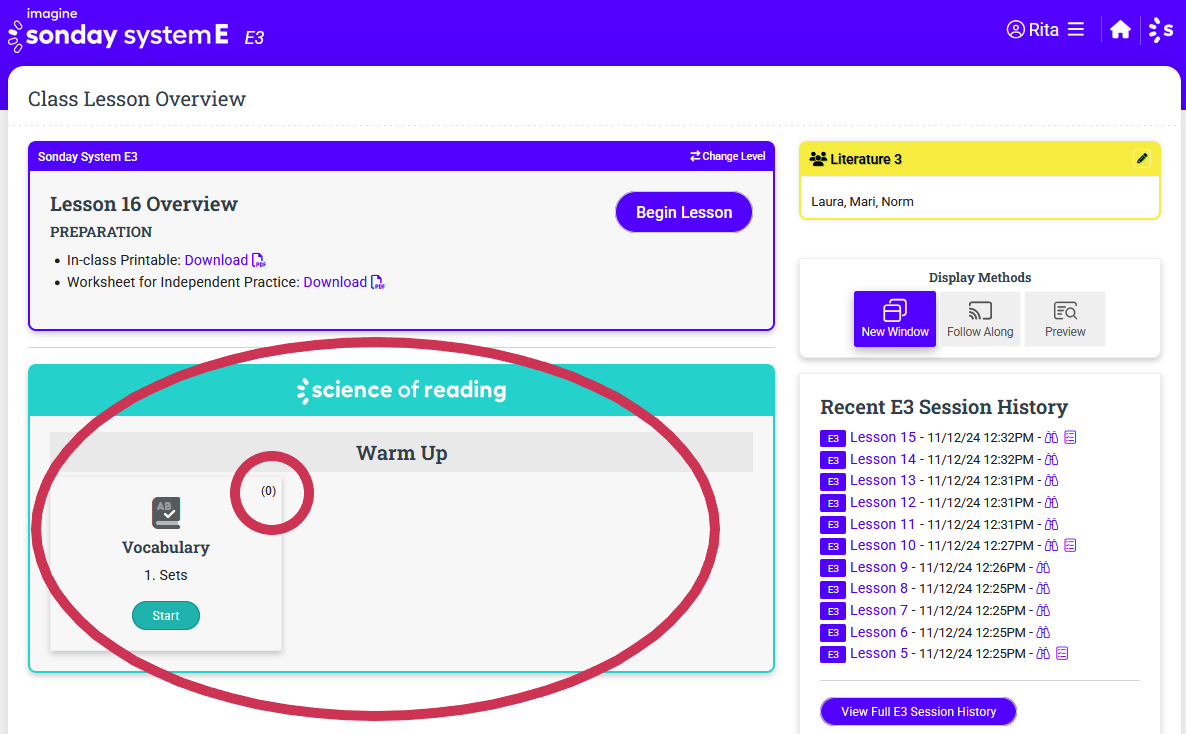Image resolution: width=1186 pixels, height=734 pixels.
Task: Click the Imagine 's' launcher icon
Action: (1161, 30)
